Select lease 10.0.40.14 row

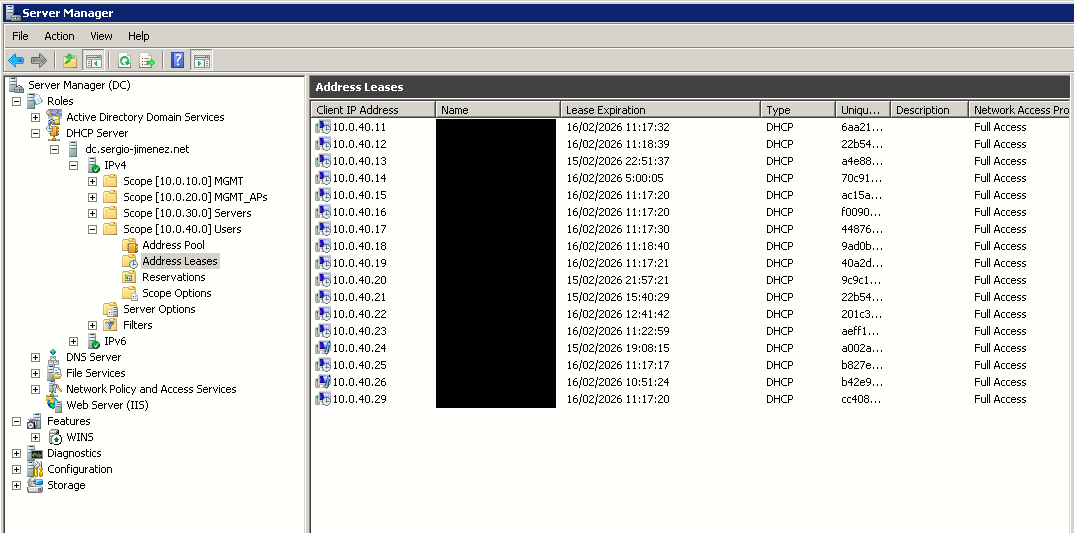(x=690, y=178)
